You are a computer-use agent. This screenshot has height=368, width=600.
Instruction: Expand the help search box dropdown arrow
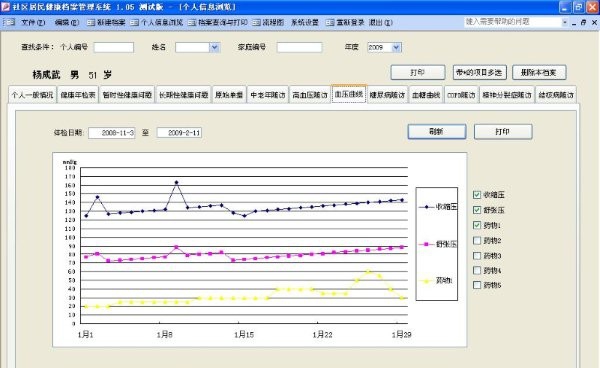[x=565, y=22]
